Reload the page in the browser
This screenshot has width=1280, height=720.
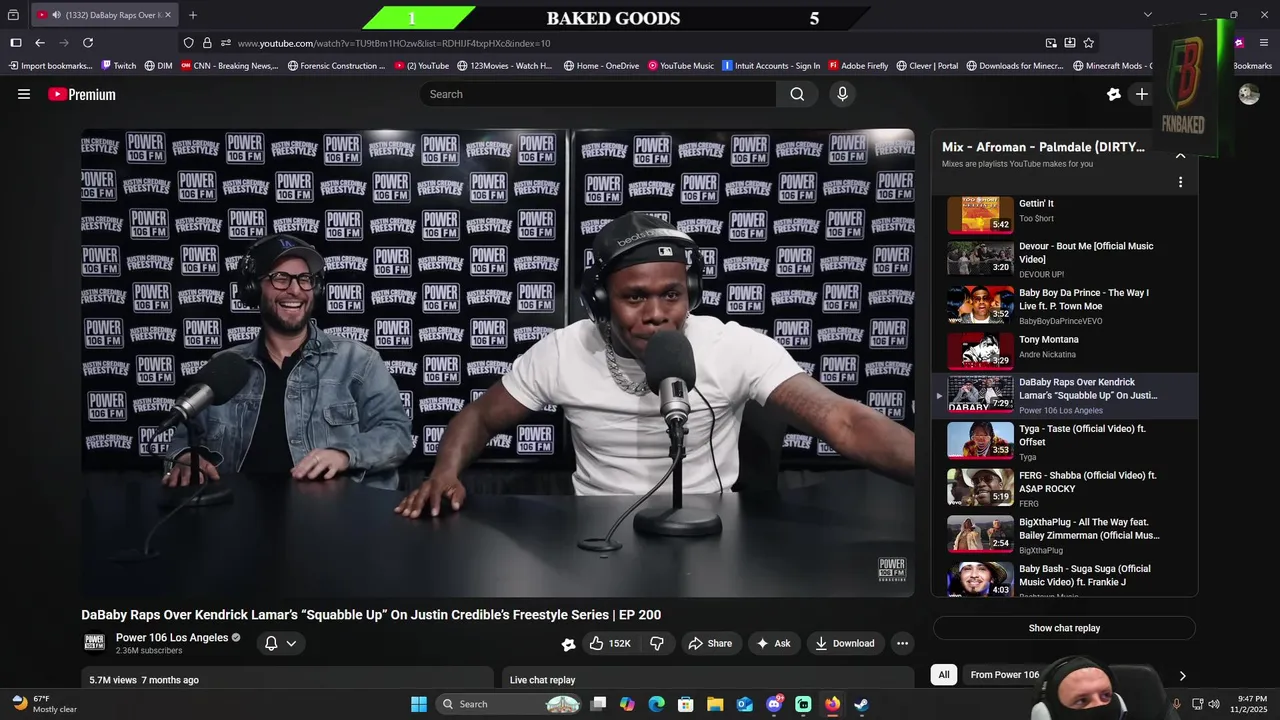[88, 43]
